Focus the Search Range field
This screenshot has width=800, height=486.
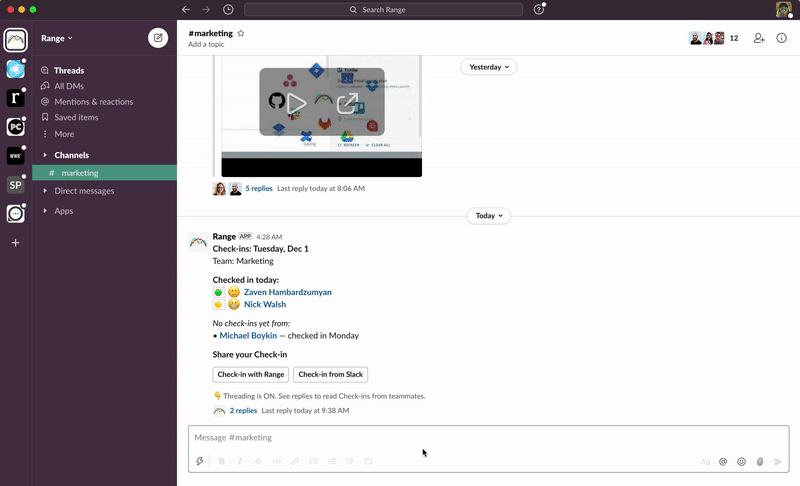383,9
